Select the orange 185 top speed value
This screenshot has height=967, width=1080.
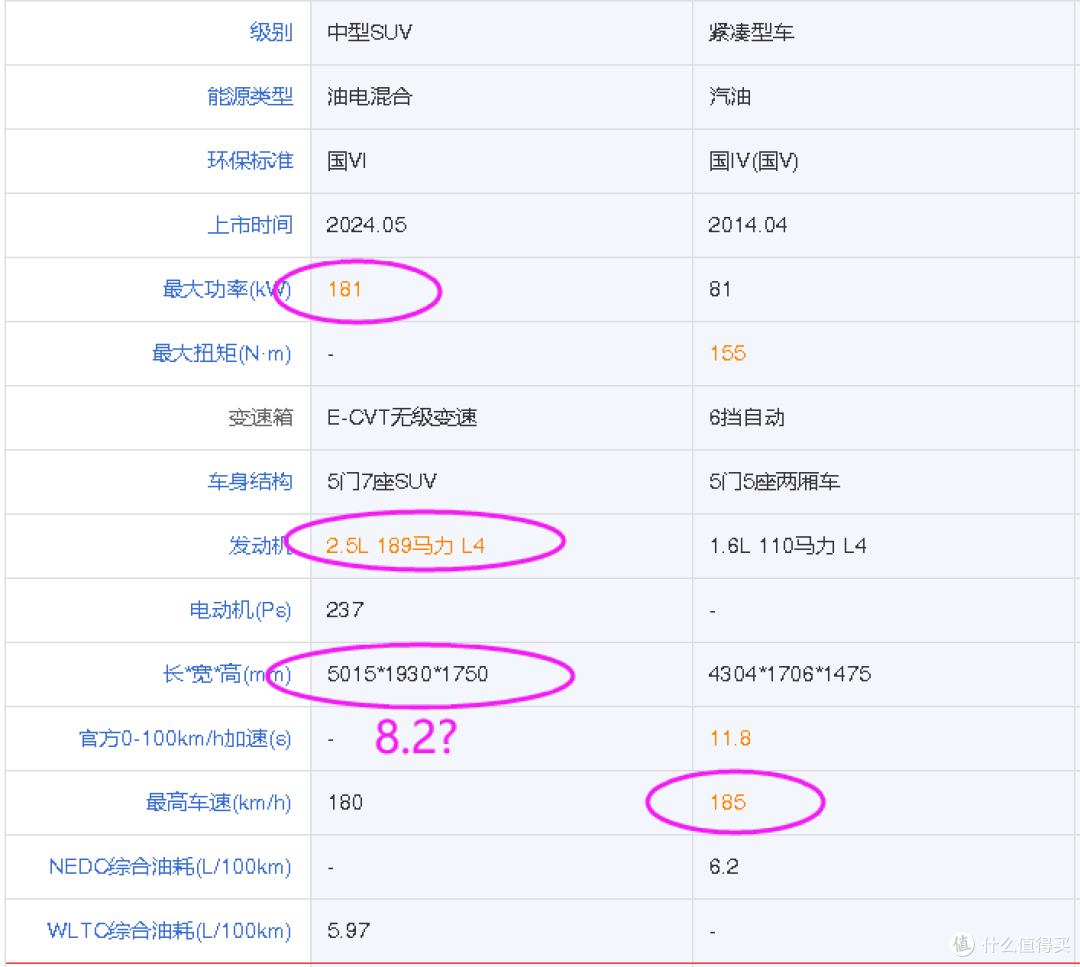coord(728,802)
